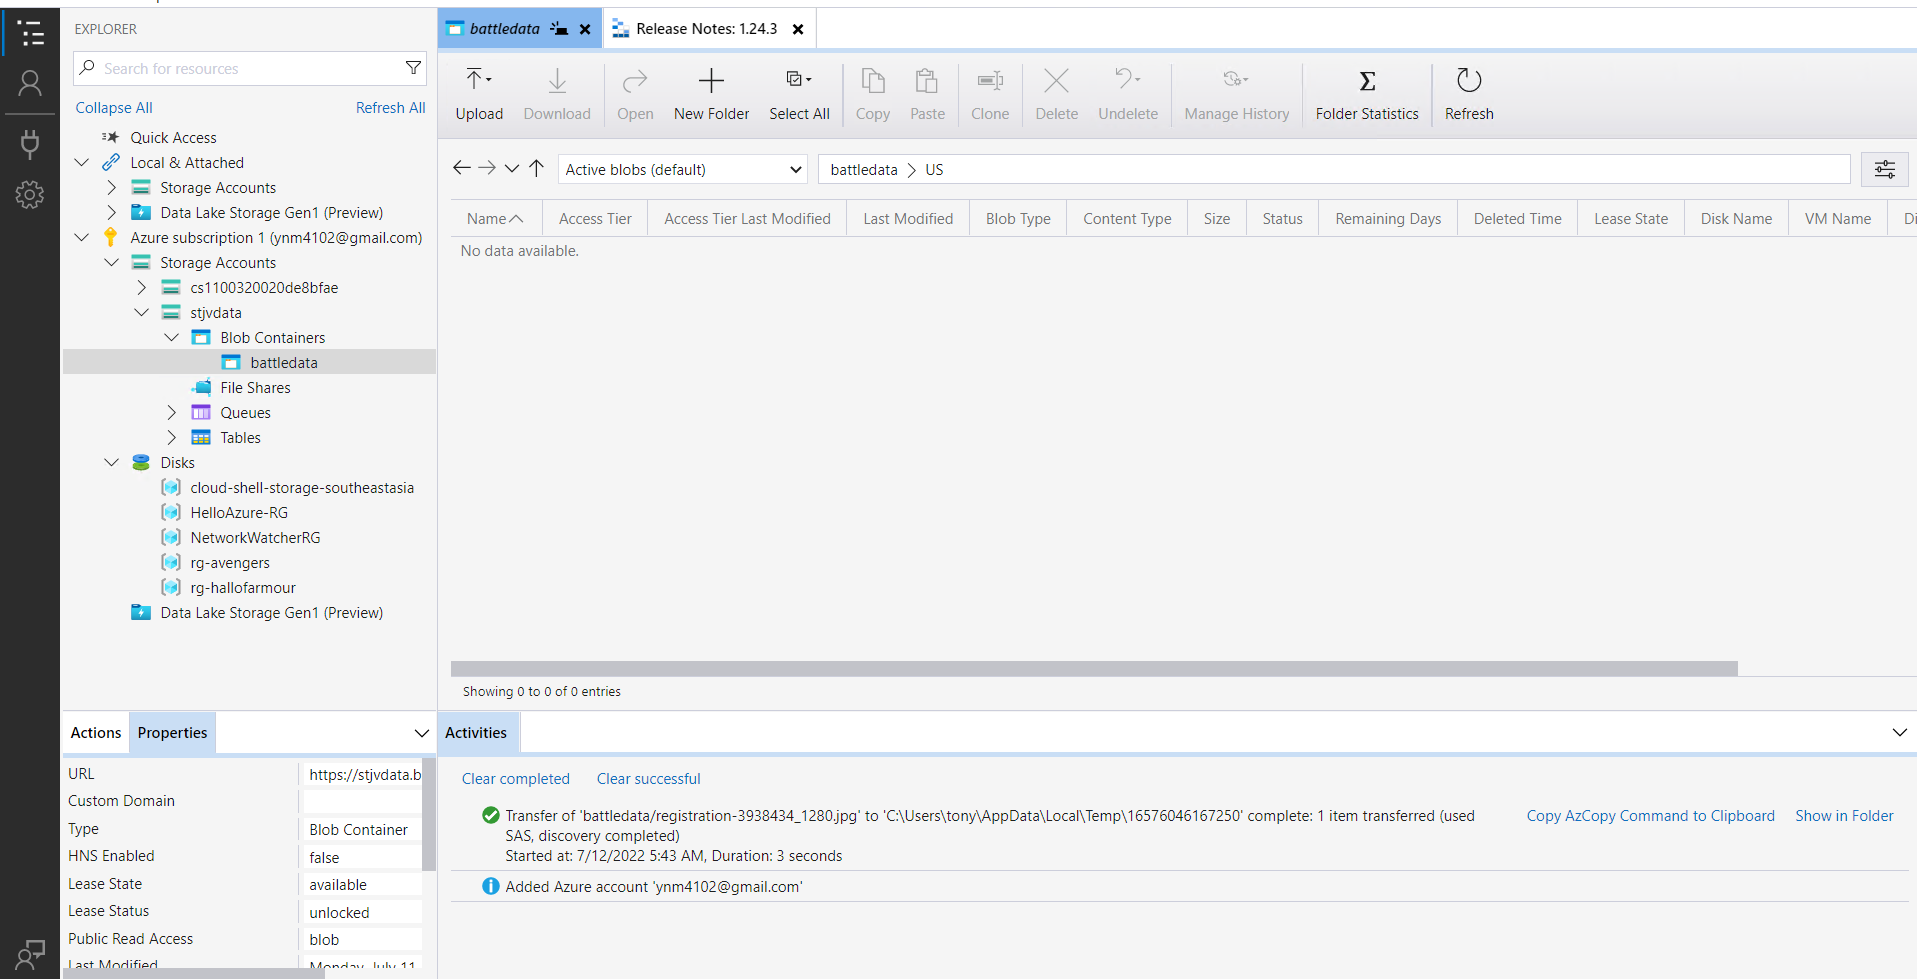Create a New Folder from the toolbar

point(711,95)
